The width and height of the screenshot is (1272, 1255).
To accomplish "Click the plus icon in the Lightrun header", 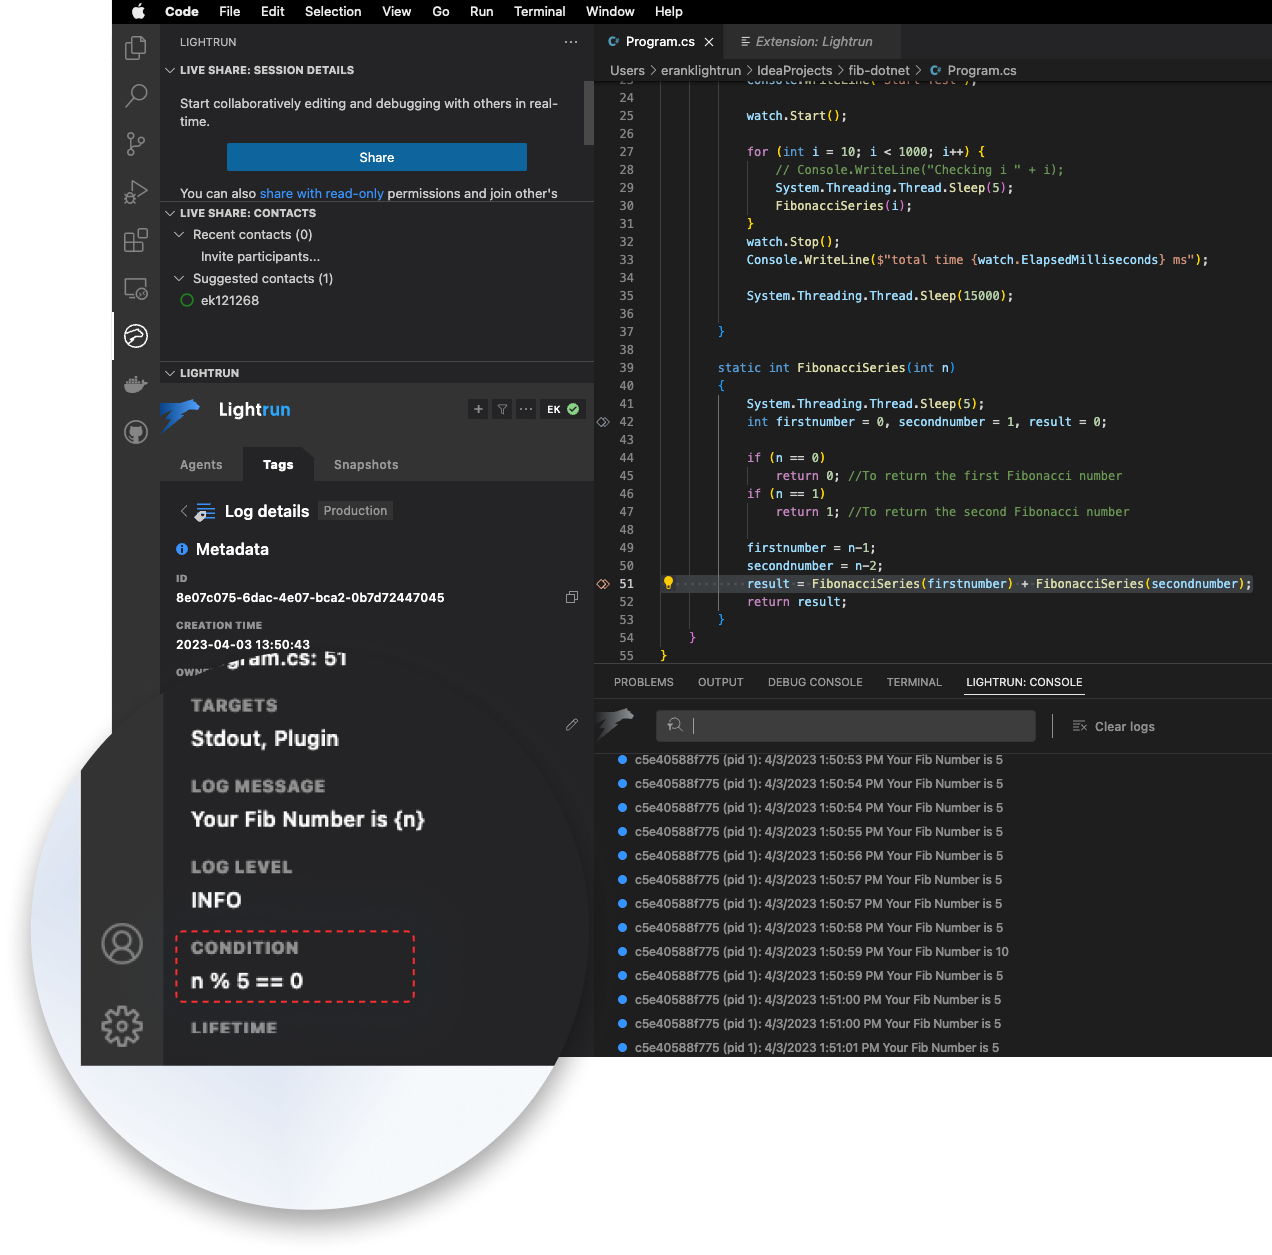I will coord(478,409).
